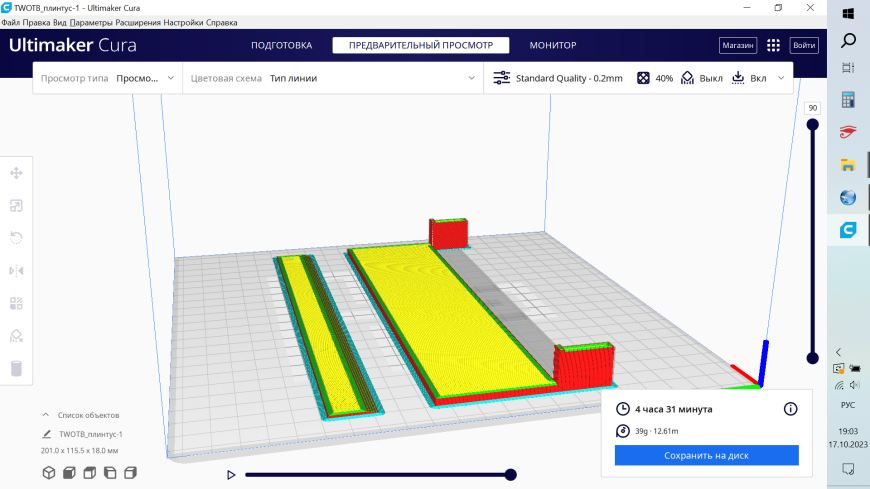Viewport: 870px width, 489px height.
Task: Select the Move tool in left toolbar
Action: (x=16, y=173)
